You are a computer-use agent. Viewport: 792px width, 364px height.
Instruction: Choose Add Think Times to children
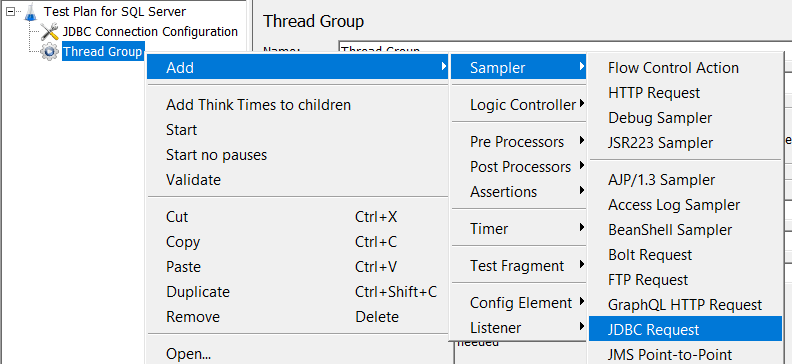[x=298, y=105]
